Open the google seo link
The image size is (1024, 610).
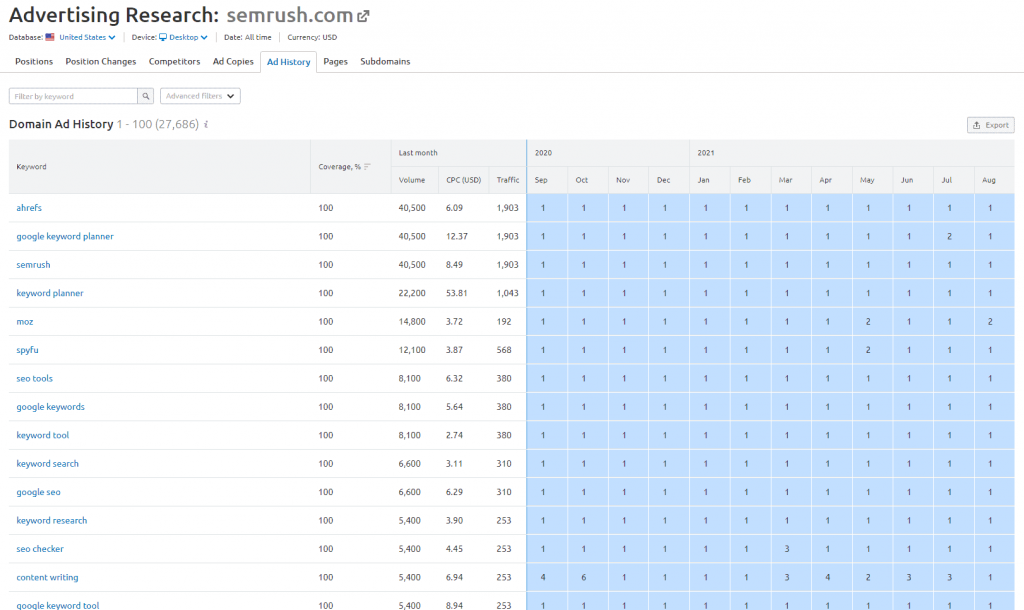(x=39, y=492)
